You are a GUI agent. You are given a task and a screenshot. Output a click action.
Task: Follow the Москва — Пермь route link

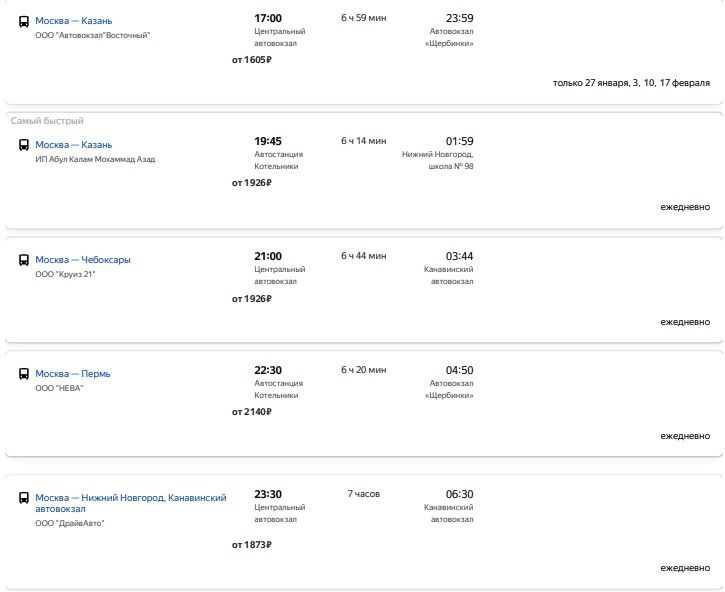click(73, 374)
